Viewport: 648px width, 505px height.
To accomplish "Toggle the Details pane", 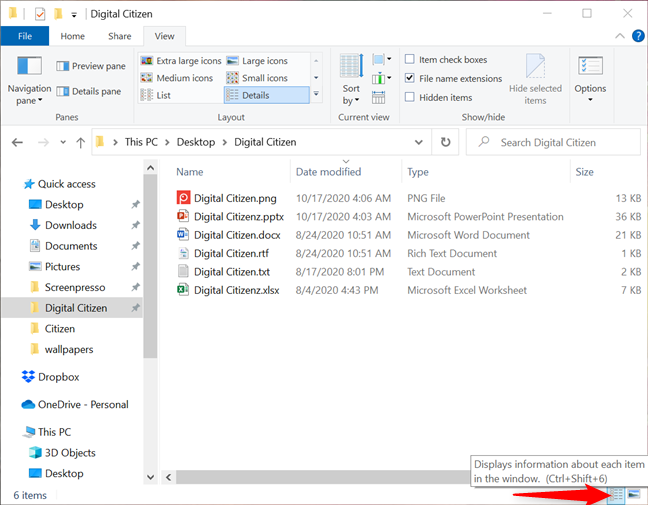I will click(x=89, y=91).
